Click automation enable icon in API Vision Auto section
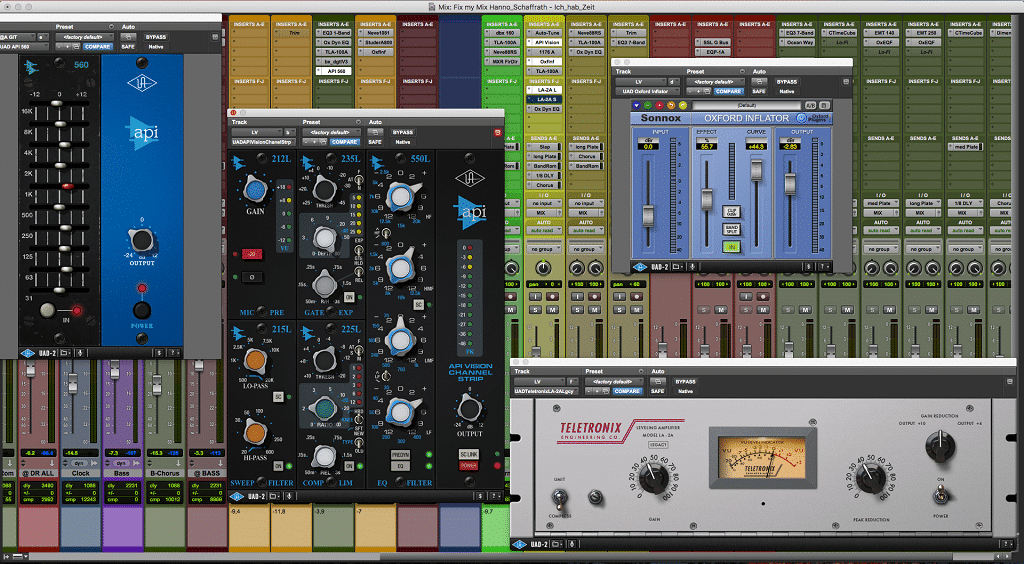Screen dimensions: 1024x564 click(376, 133)
